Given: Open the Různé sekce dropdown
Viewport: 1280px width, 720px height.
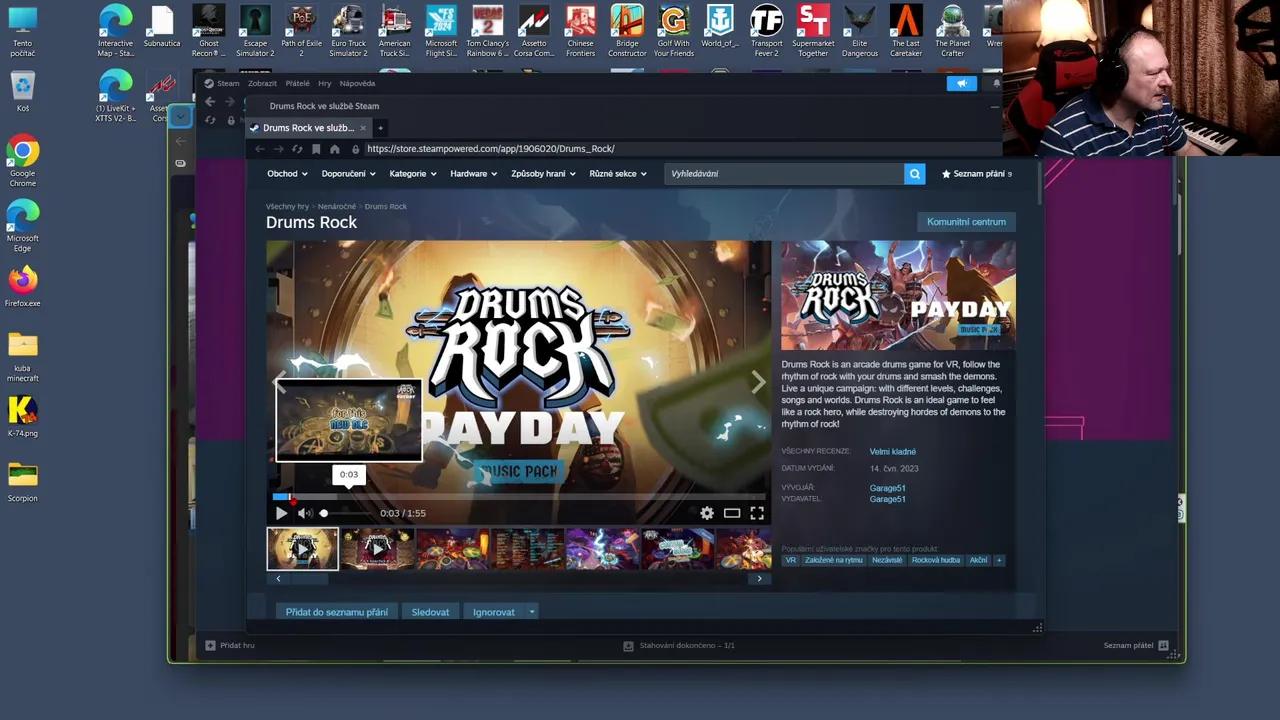Looking at the screenshot, I should click(618, 174).
